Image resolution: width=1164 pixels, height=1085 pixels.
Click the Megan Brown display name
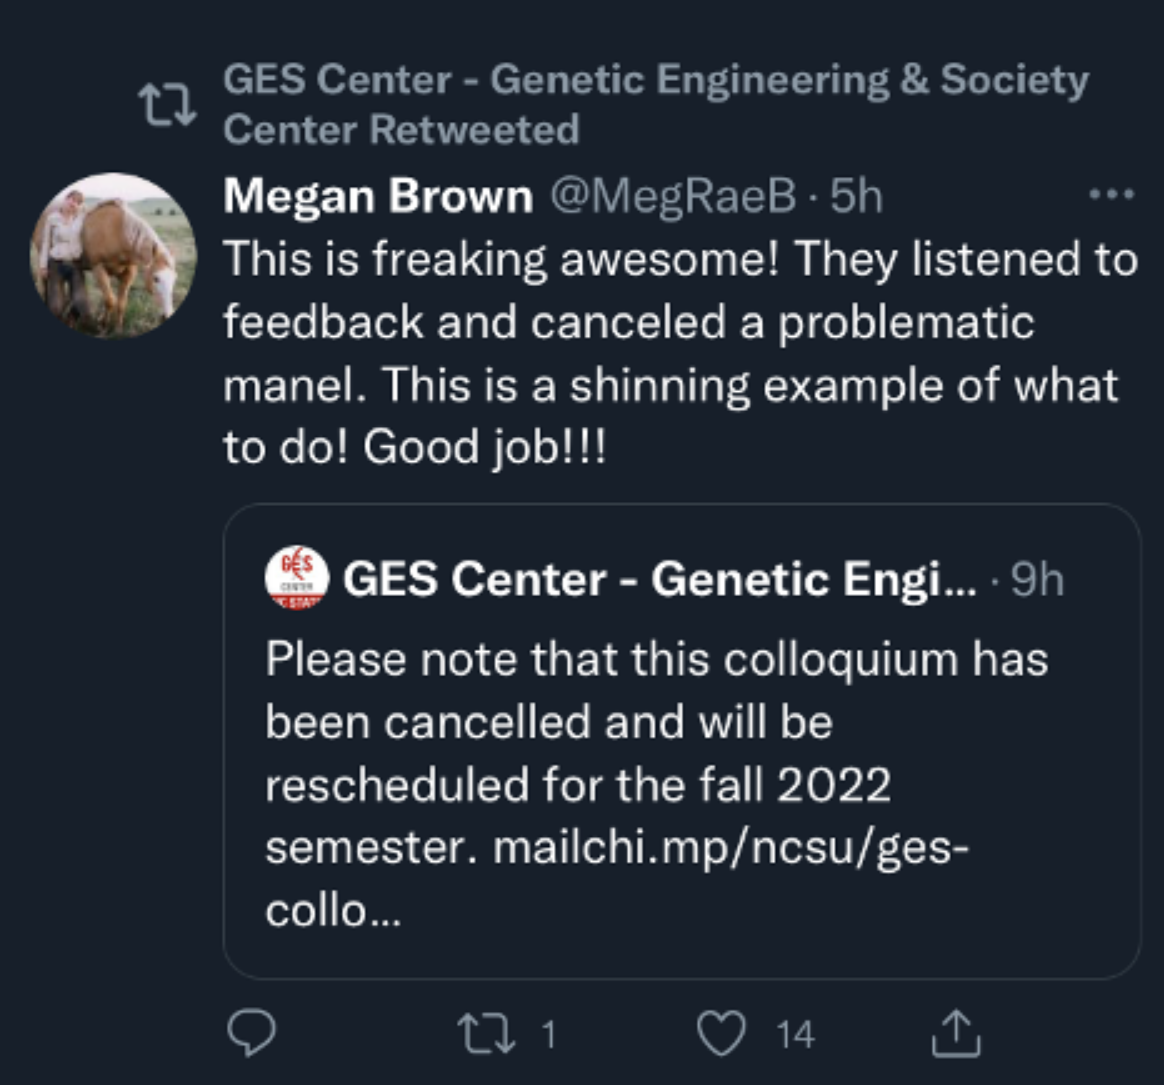click(378, 197)
